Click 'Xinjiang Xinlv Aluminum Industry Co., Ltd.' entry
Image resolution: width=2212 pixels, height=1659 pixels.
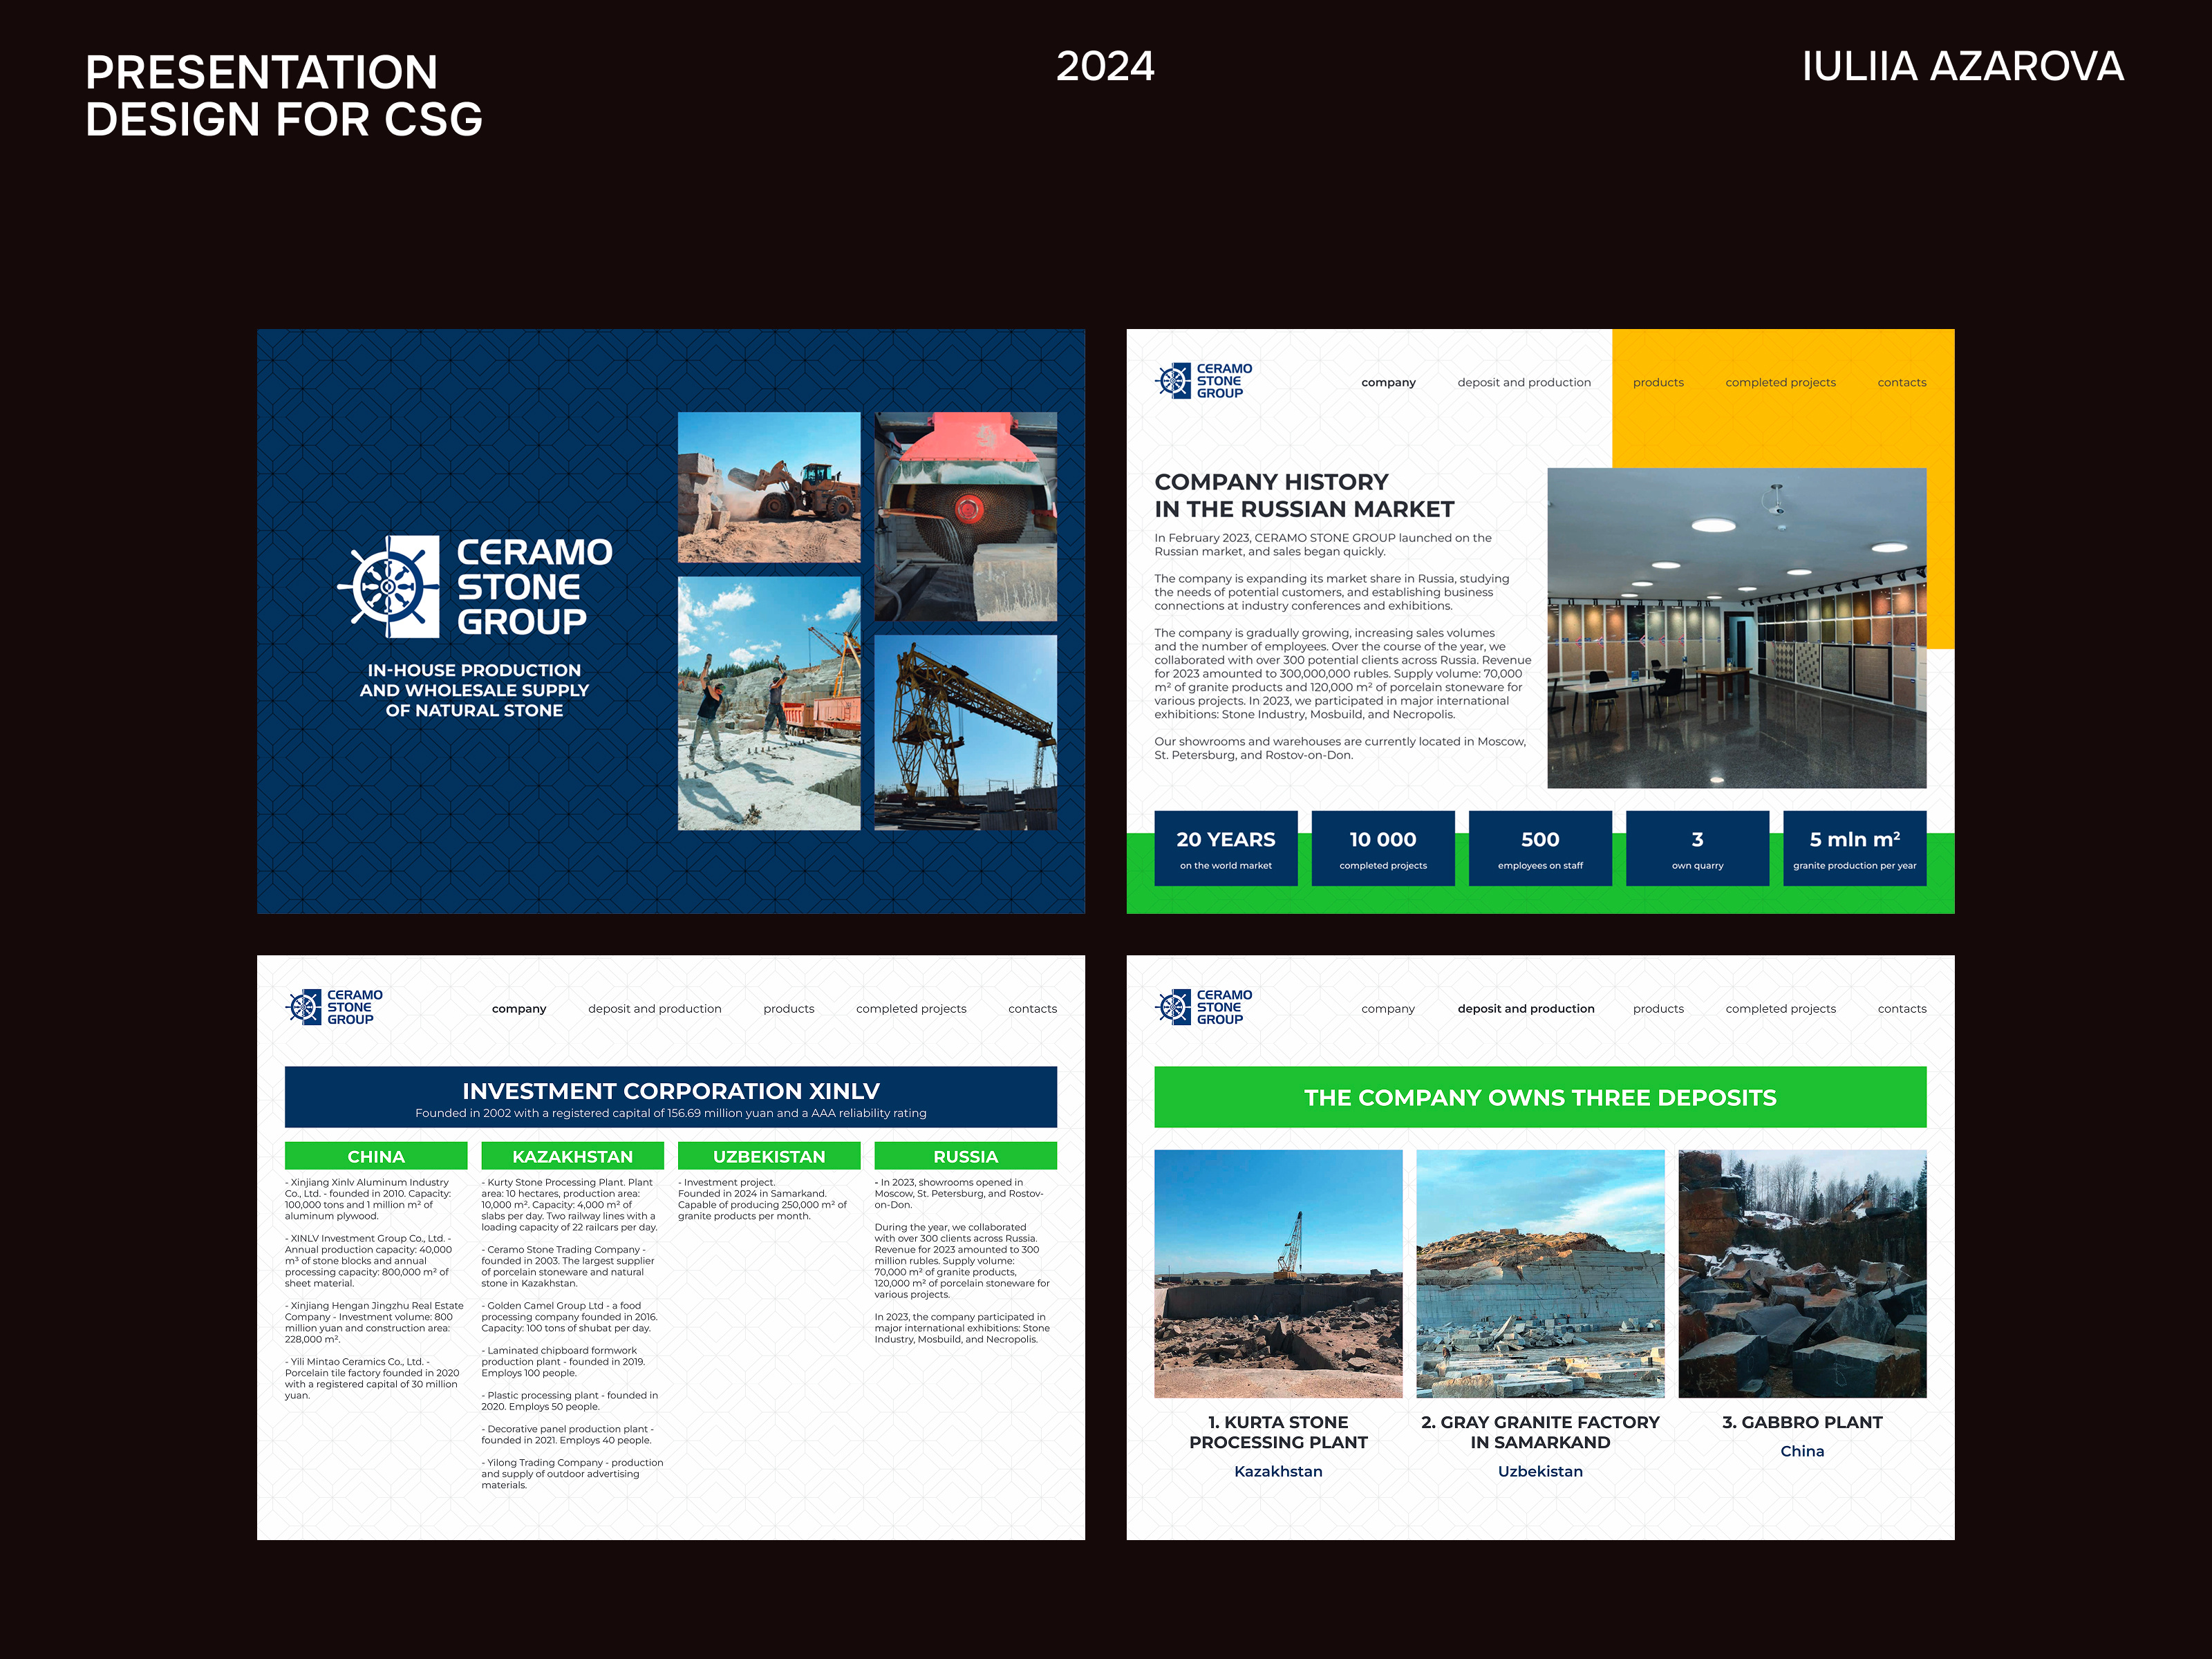(x=368, y=1199)
